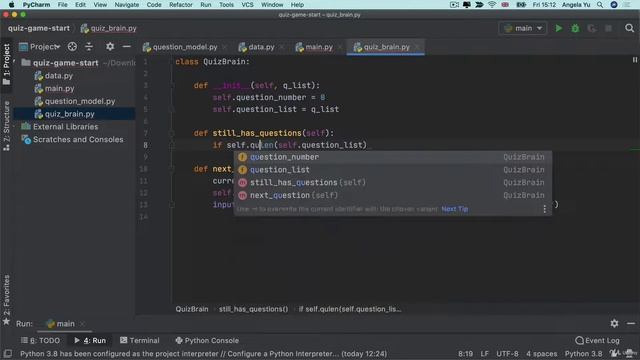Screen dimensions: 640x360
Task: Toggle the Project side tool window button
Action: click(6, 64)
